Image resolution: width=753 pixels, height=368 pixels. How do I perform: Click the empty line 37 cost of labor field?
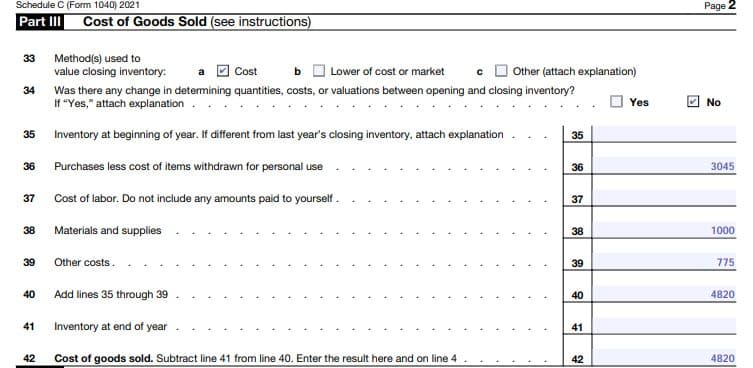pos(664,197)
